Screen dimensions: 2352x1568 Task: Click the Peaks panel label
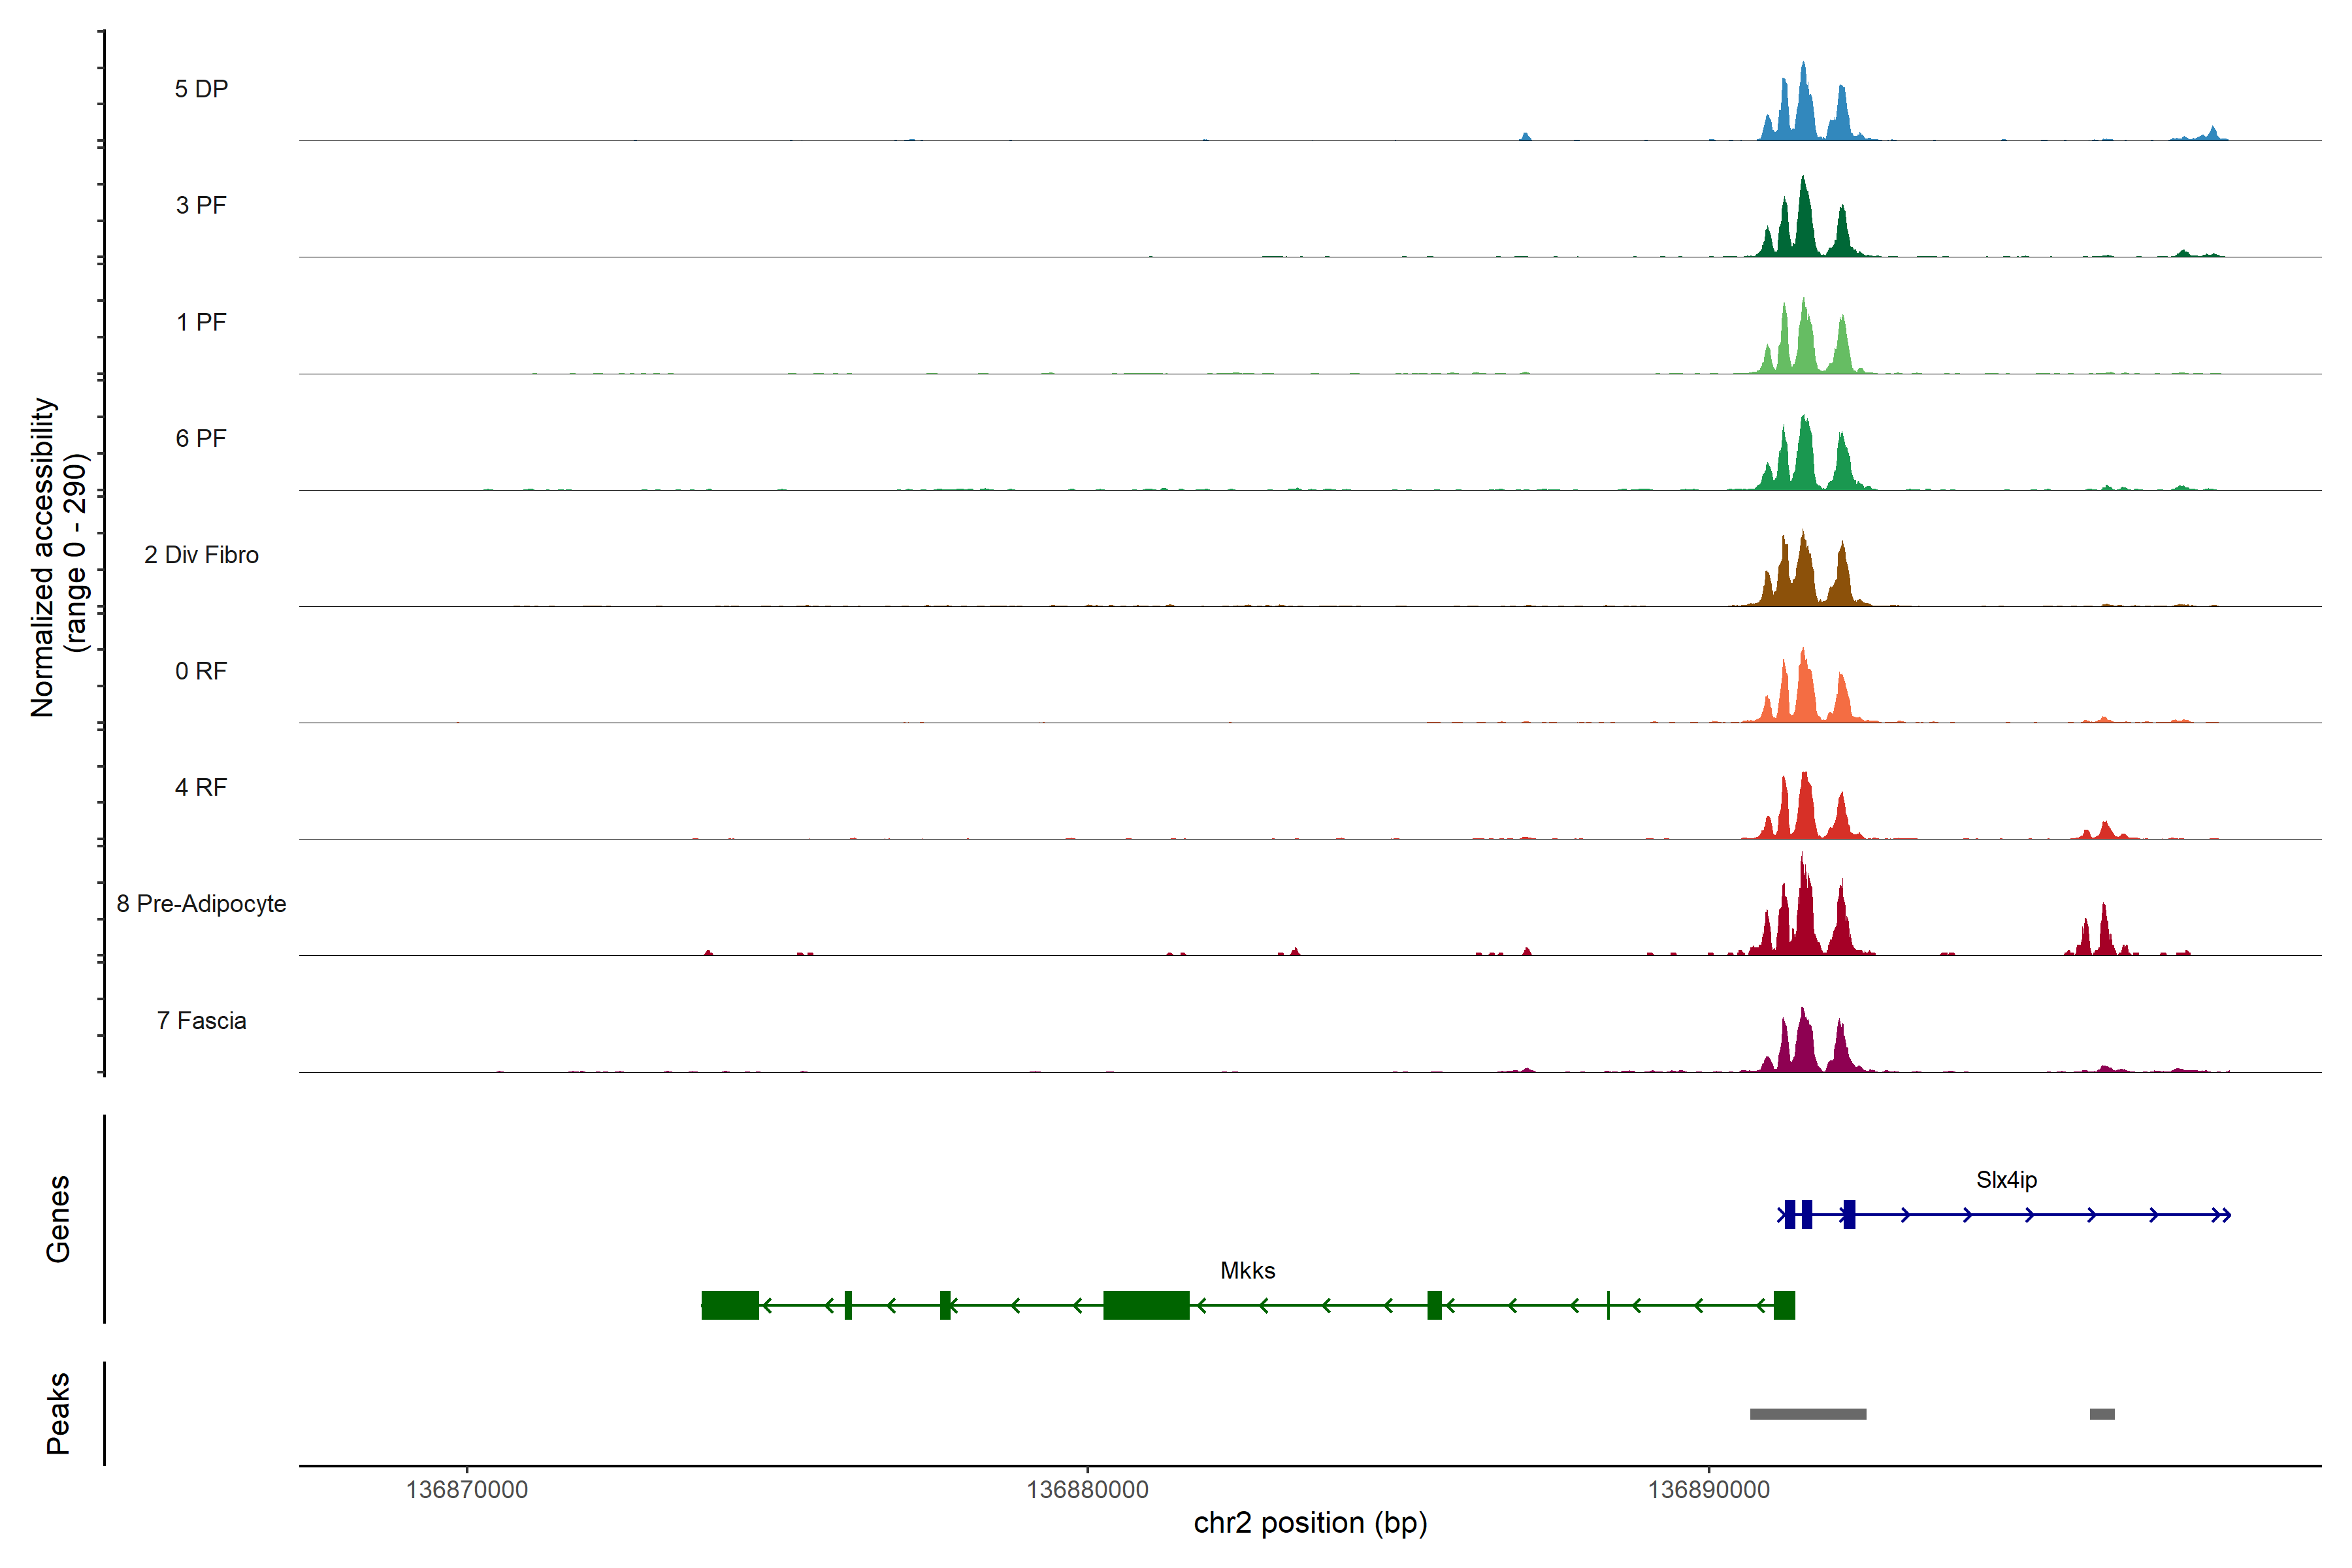58,1413
